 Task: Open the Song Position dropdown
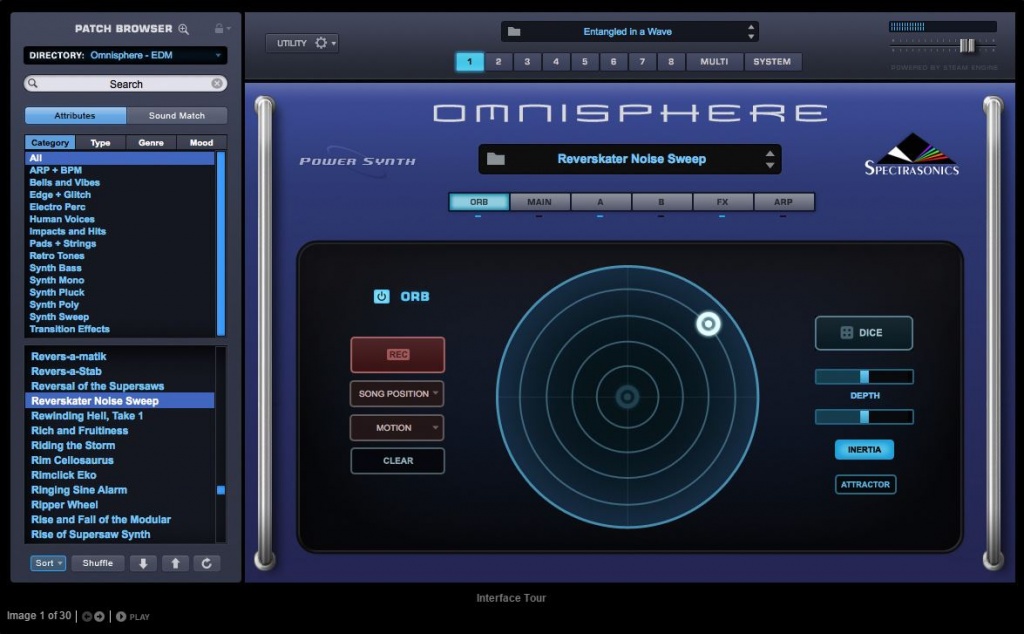397,394
